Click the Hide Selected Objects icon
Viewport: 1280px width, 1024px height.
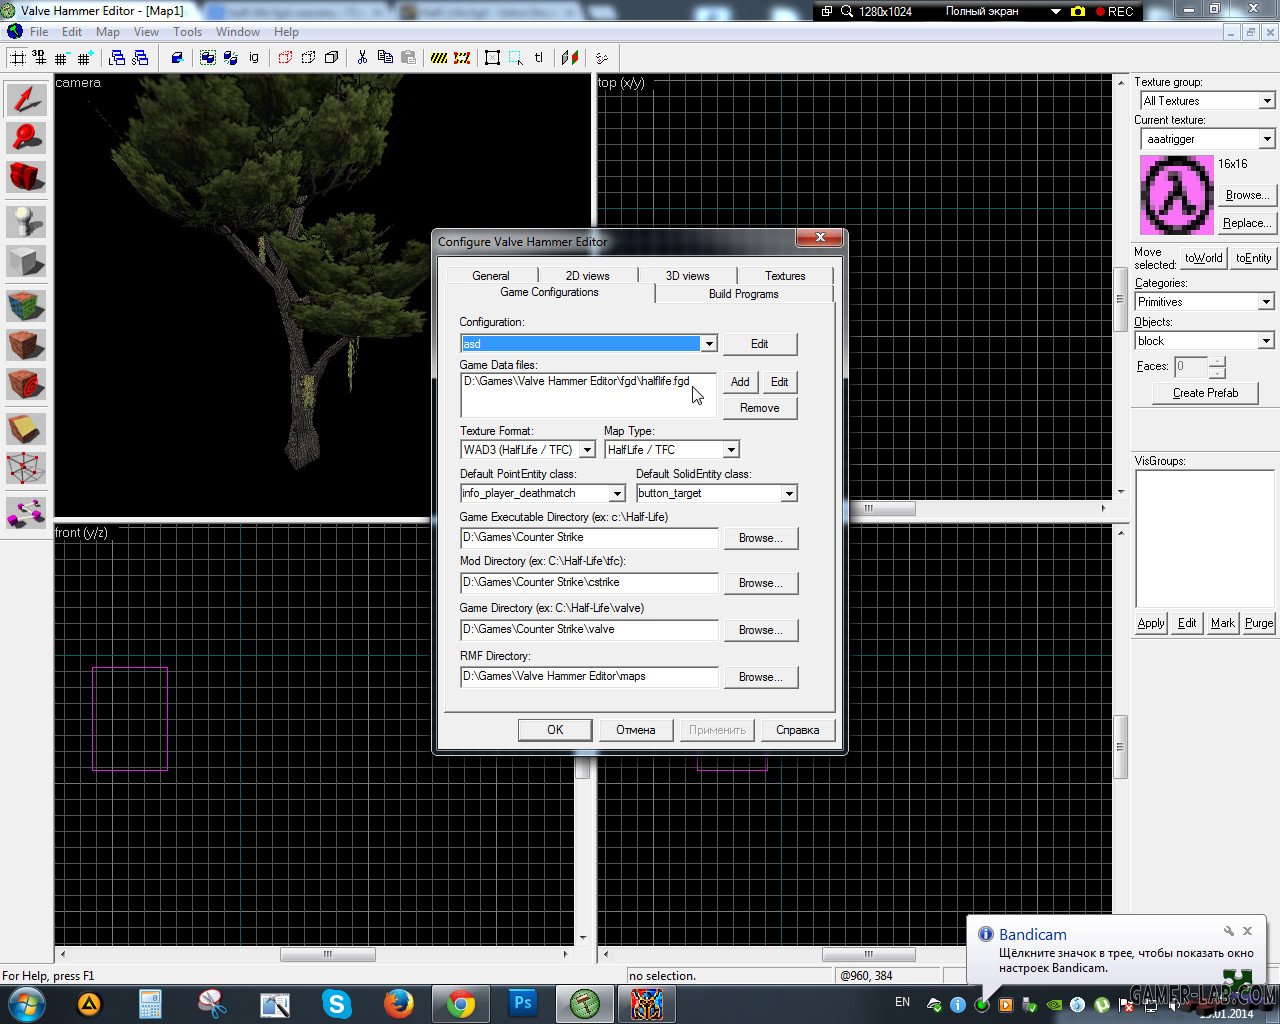click(285, 58)
